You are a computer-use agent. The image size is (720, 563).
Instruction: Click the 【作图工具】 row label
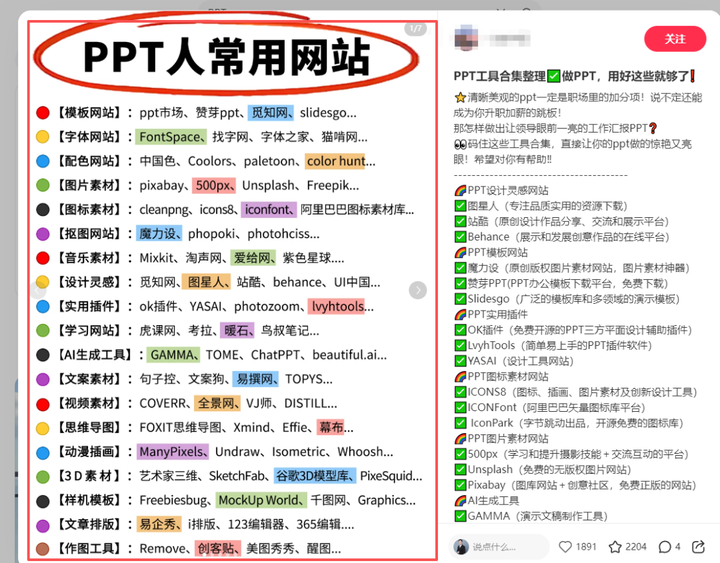coord(90,549)
